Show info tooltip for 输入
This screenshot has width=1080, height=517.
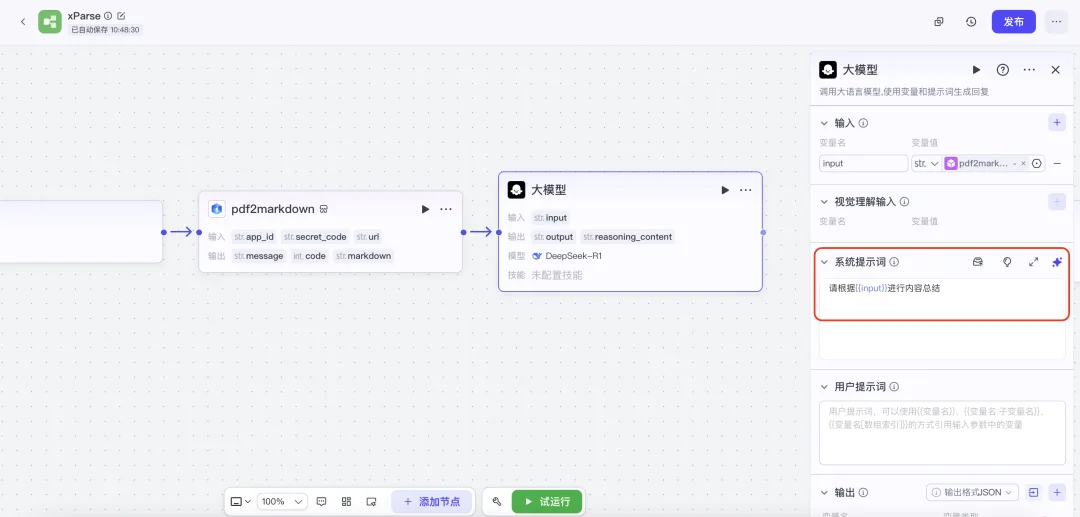863,123
